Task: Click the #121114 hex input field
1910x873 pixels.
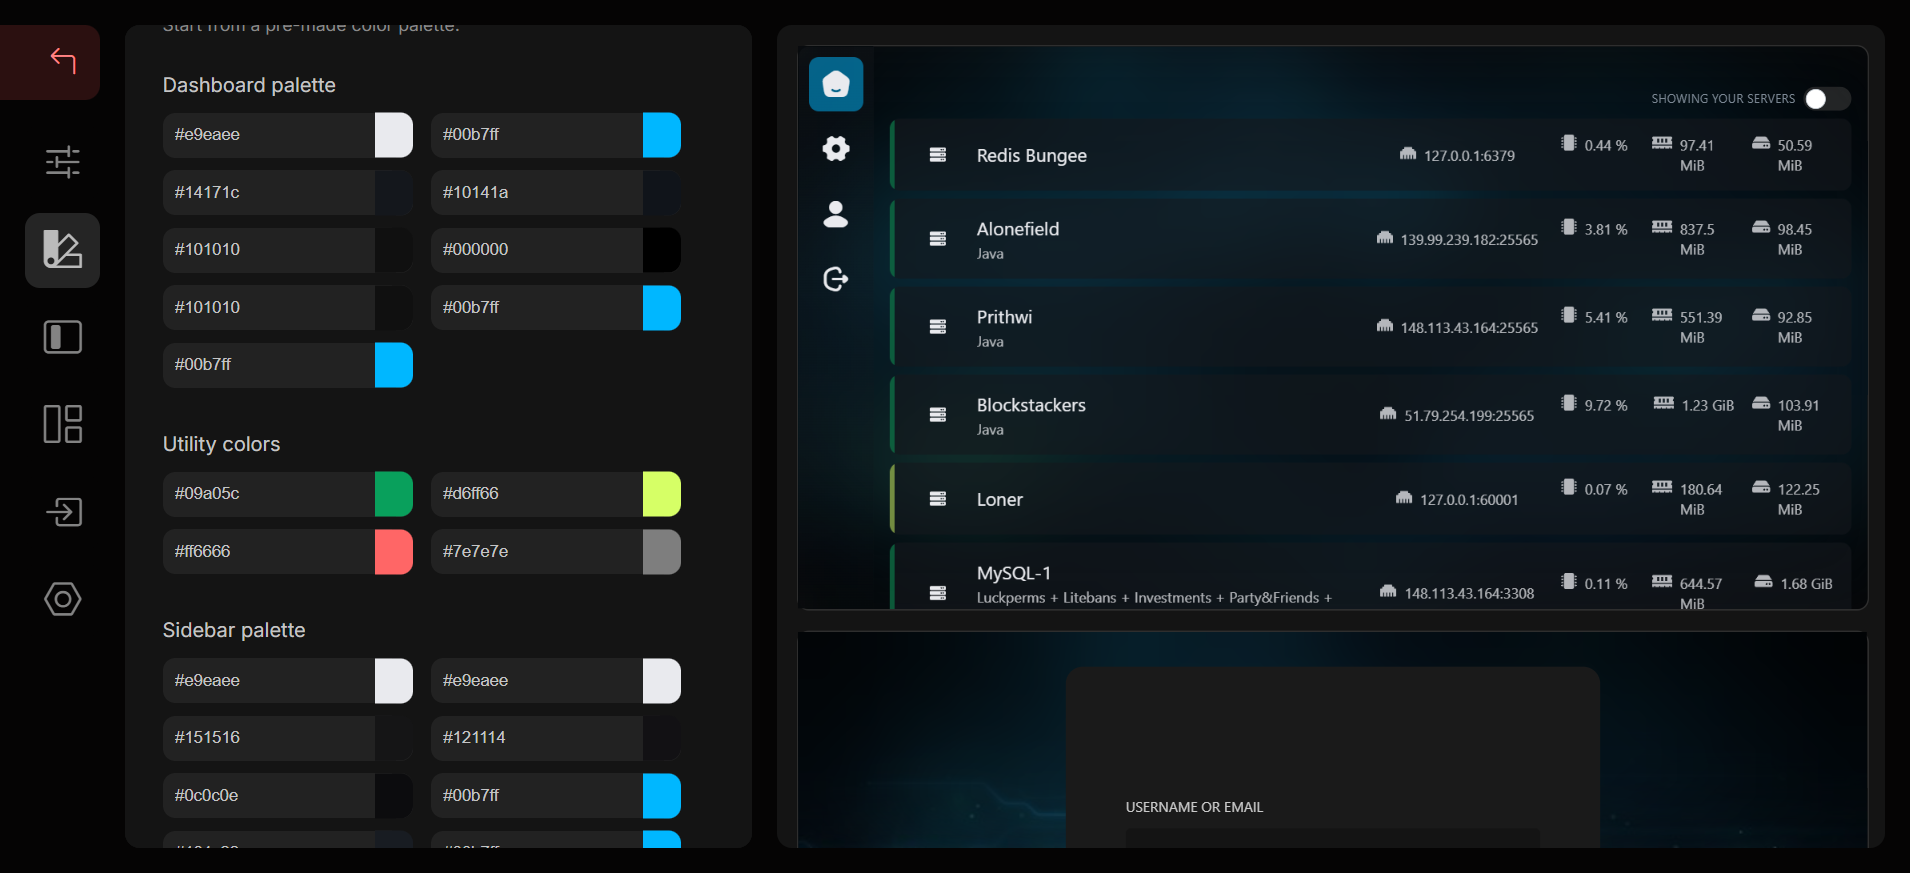Action: 537,738
